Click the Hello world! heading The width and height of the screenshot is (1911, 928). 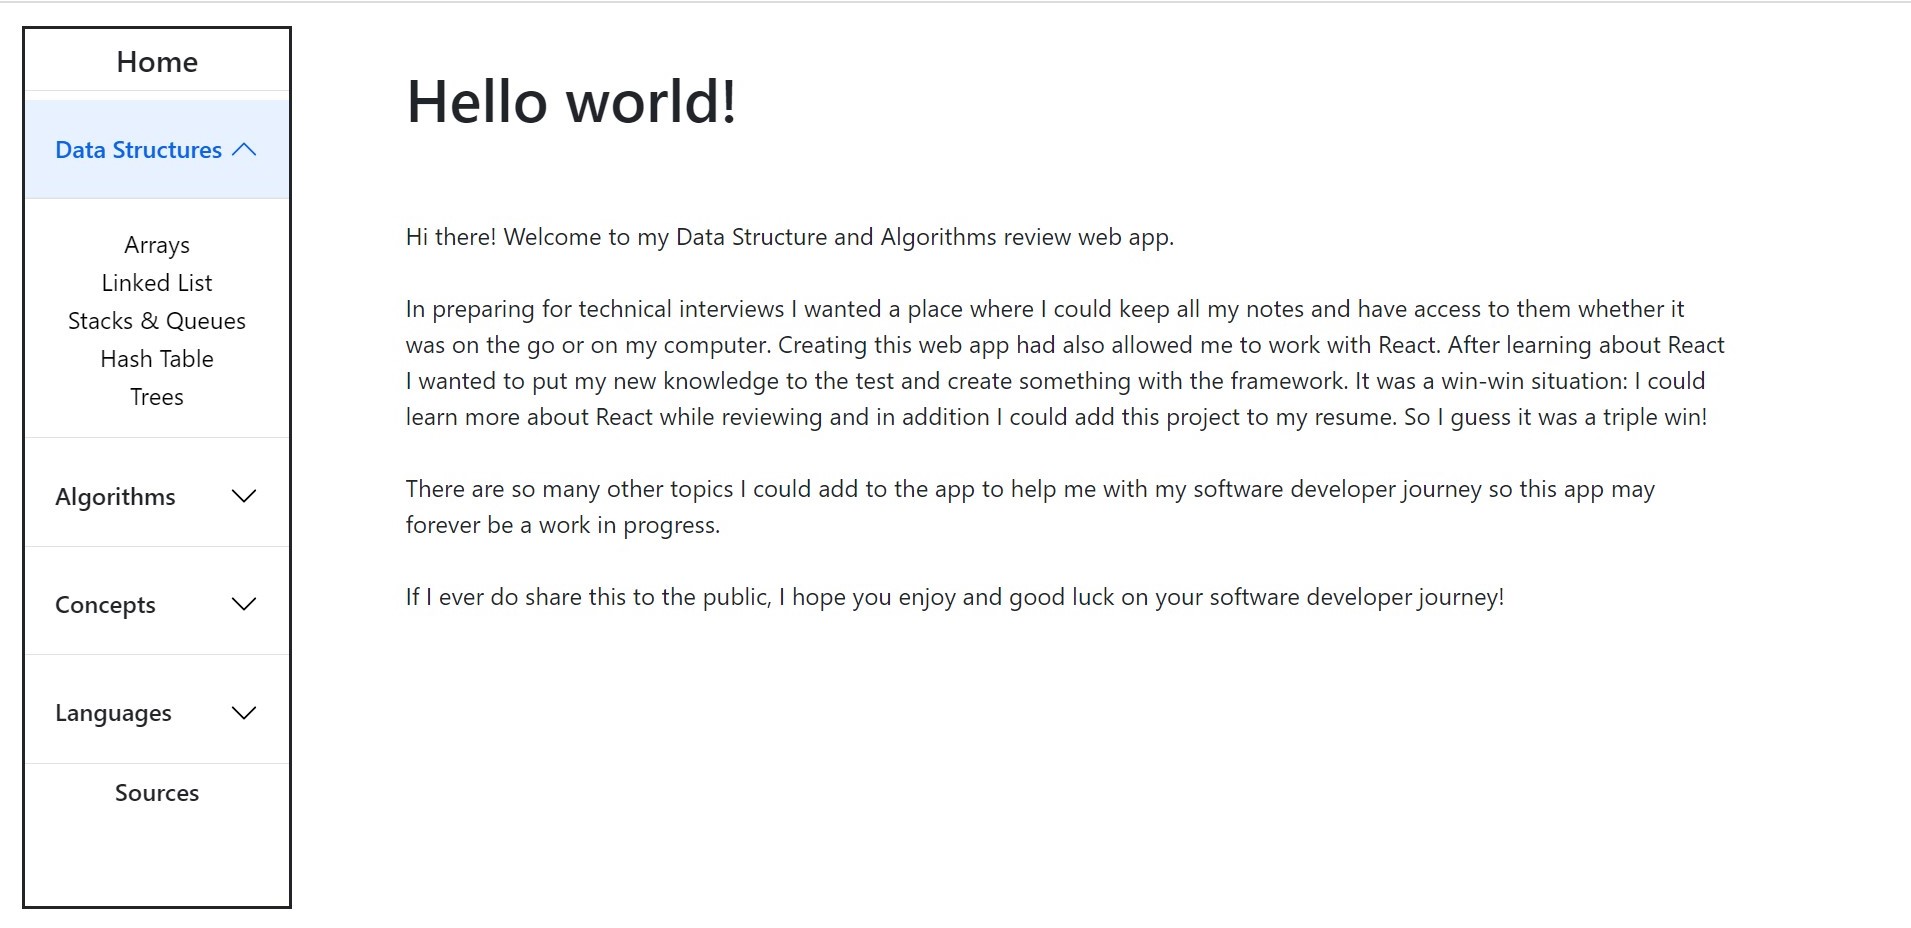coord(571,102)
